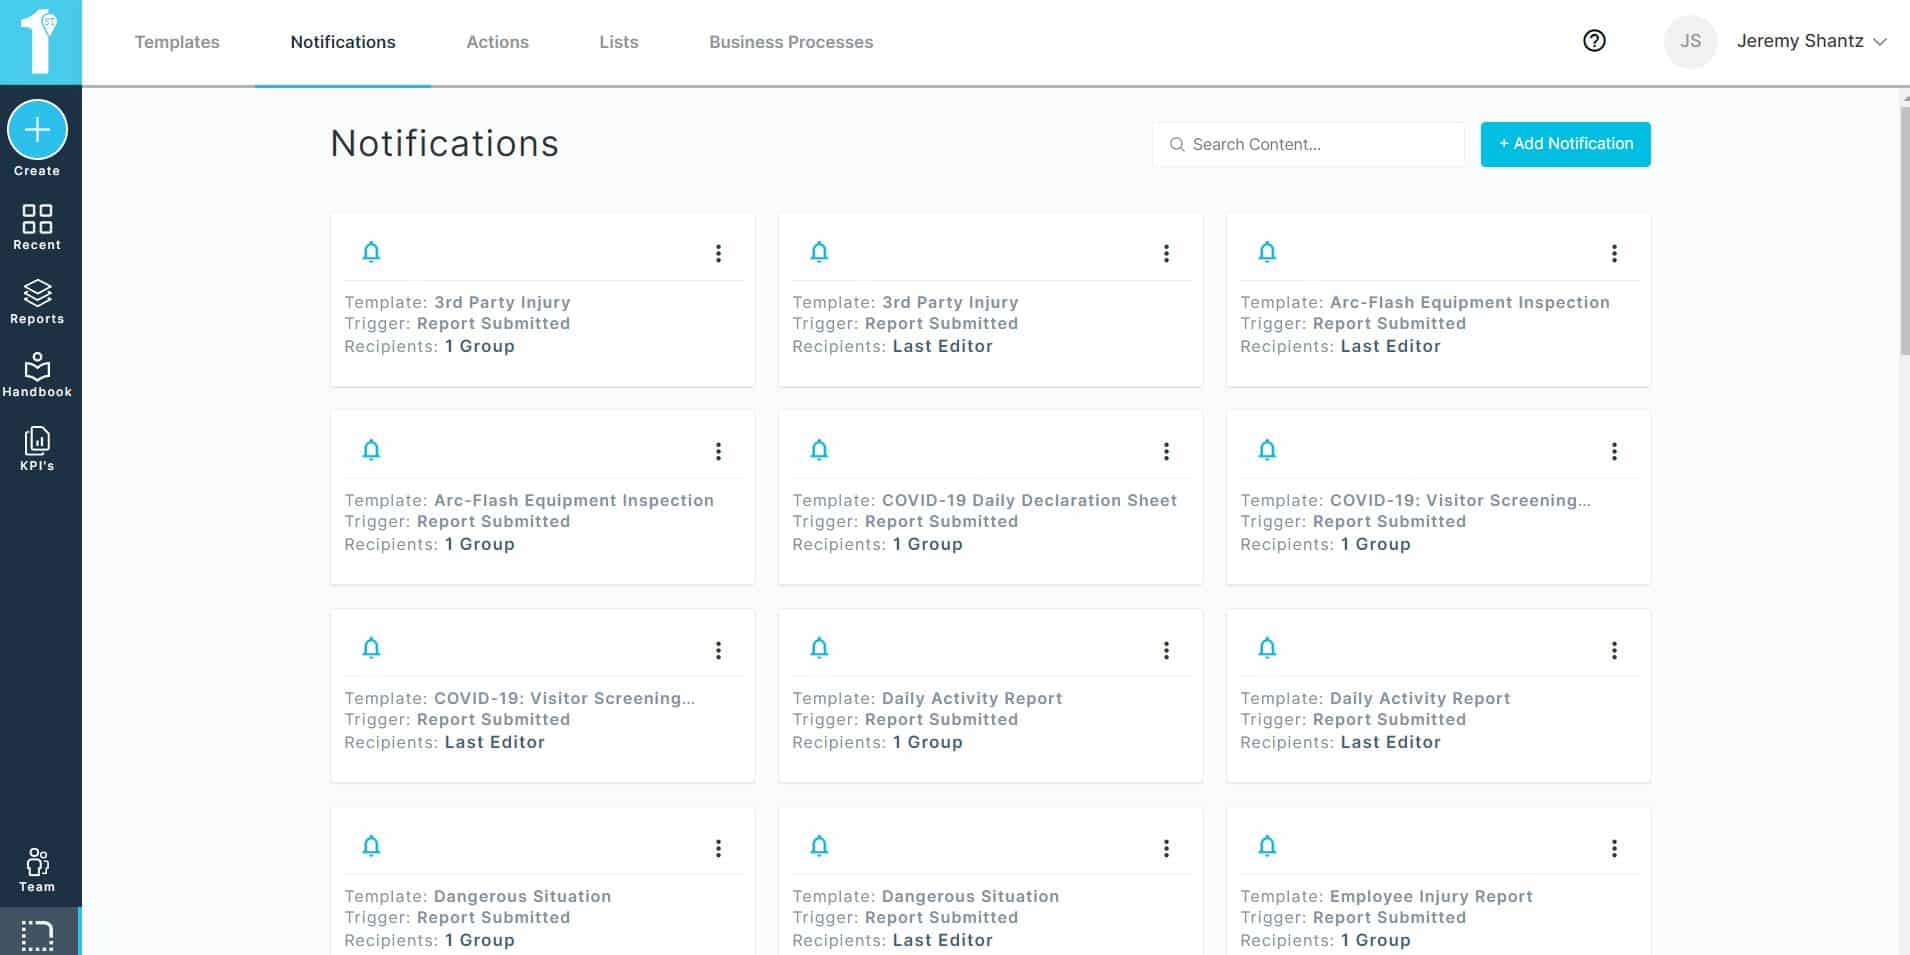
Task: Click bell icon on 3rd Party Injury 1 Group card
Action: [371, 252]
